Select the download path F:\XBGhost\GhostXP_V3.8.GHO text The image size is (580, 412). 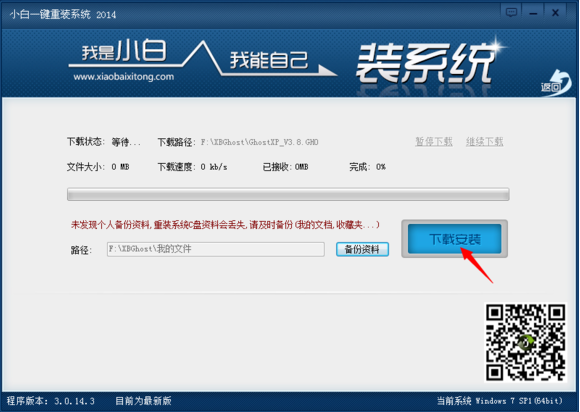tap(259, 142)
